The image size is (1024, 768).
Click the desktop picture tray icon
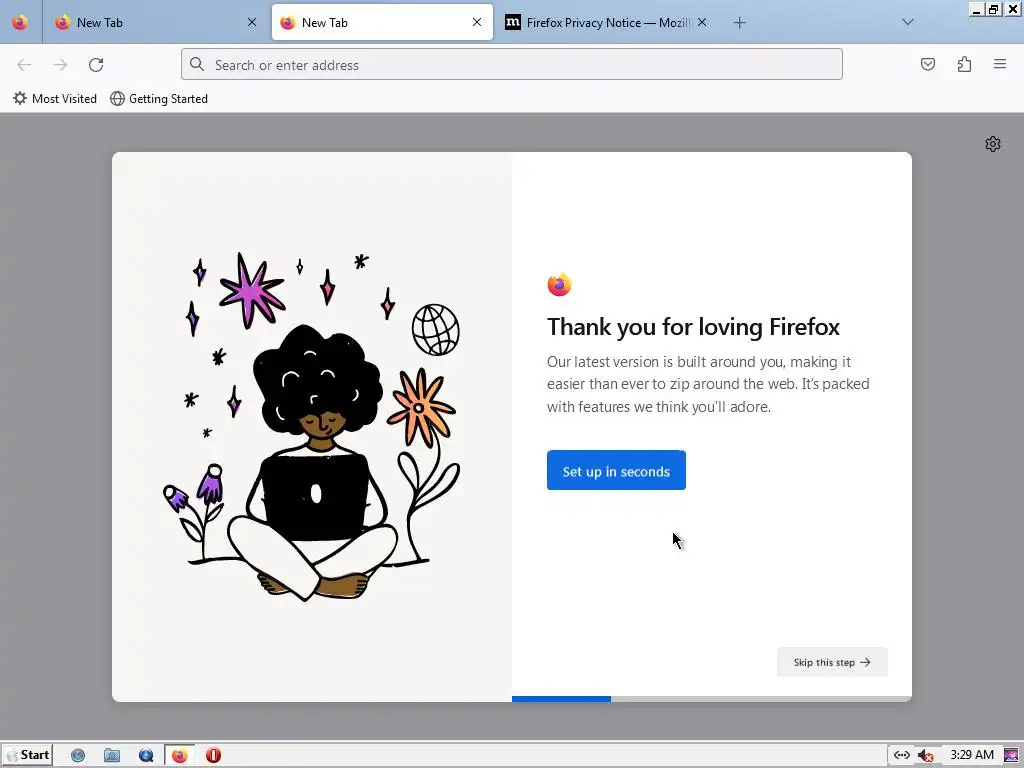pyautogui.click(x=1012, y=755)
